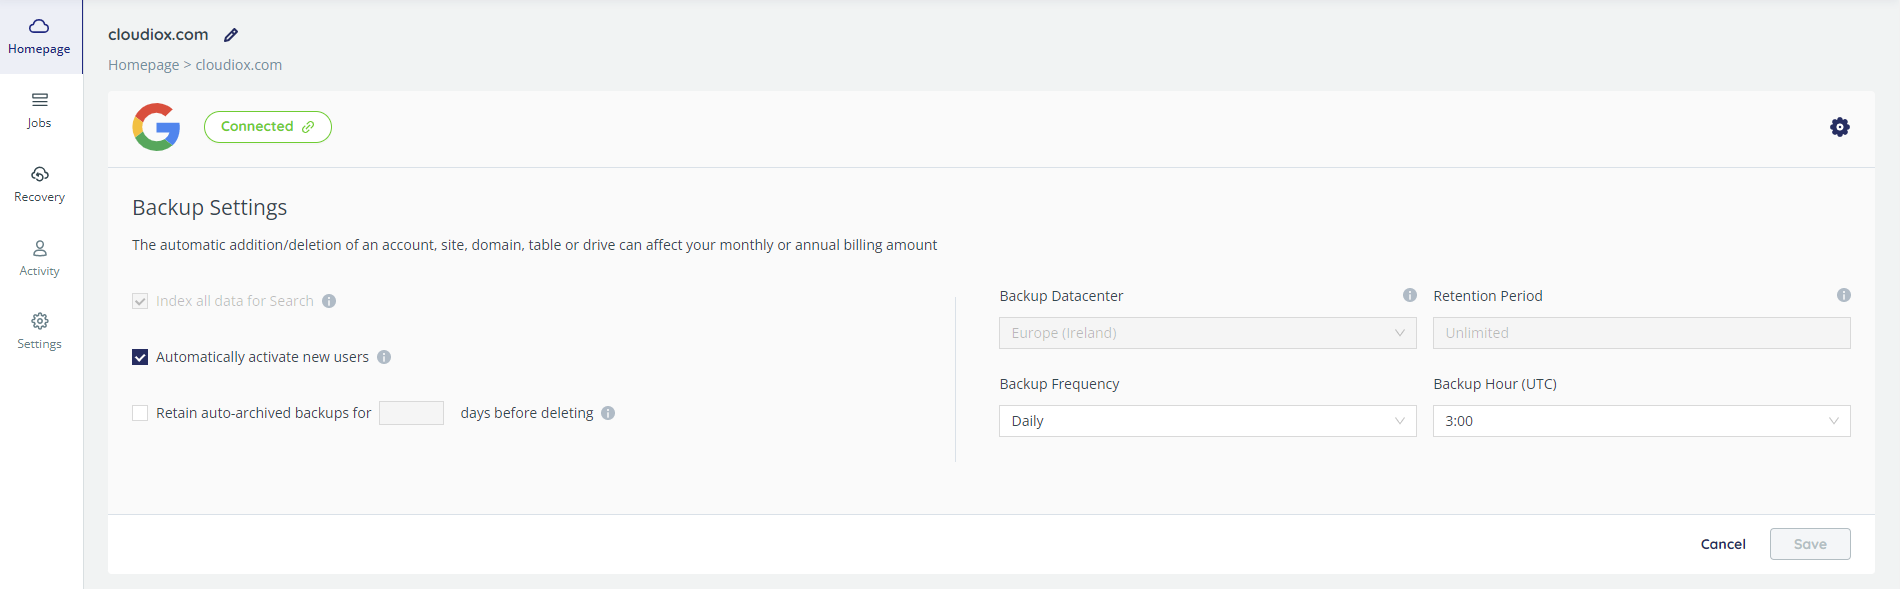Image resolution: width=1900 pixels, height=589 pixels.
Task: Click the cloudiox.com page title
Action: tap(158, 35)
